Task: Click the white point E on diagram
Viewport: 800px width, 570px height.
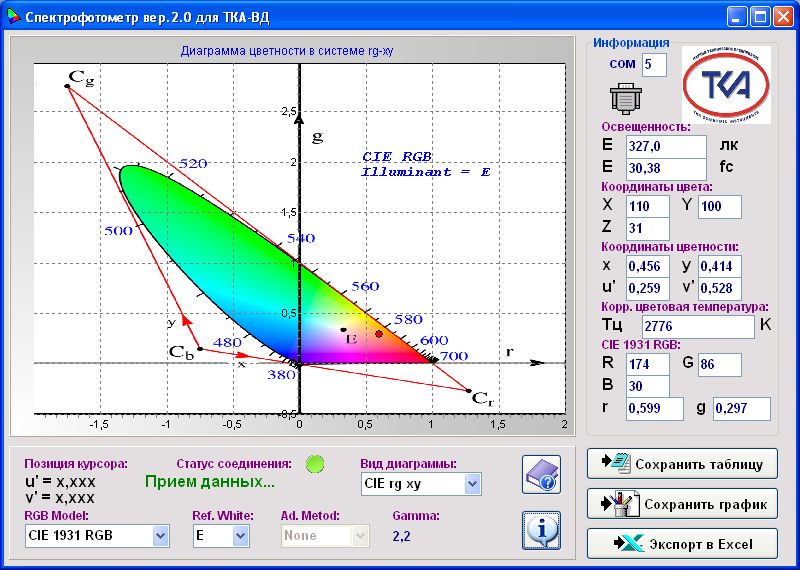Action: pyautogui.click(x=343, y=330)
